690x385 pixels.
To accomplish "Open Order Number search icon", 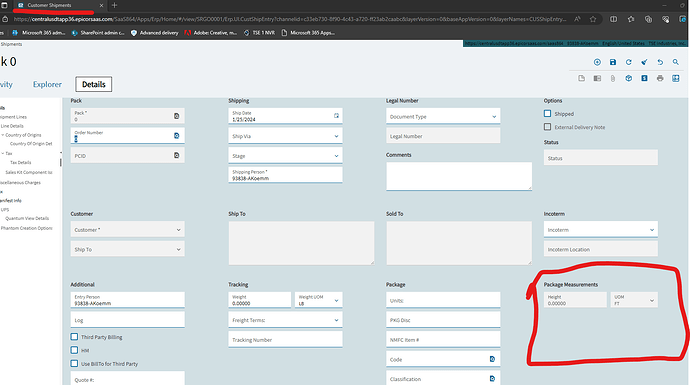I will 176,136.
